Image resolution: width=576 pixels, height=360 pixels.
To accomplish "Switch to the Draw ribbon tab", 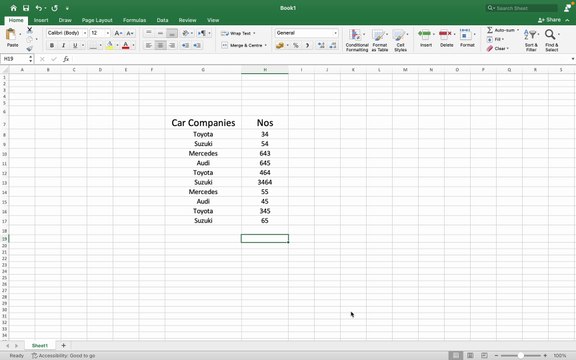I will coord(65,20).
